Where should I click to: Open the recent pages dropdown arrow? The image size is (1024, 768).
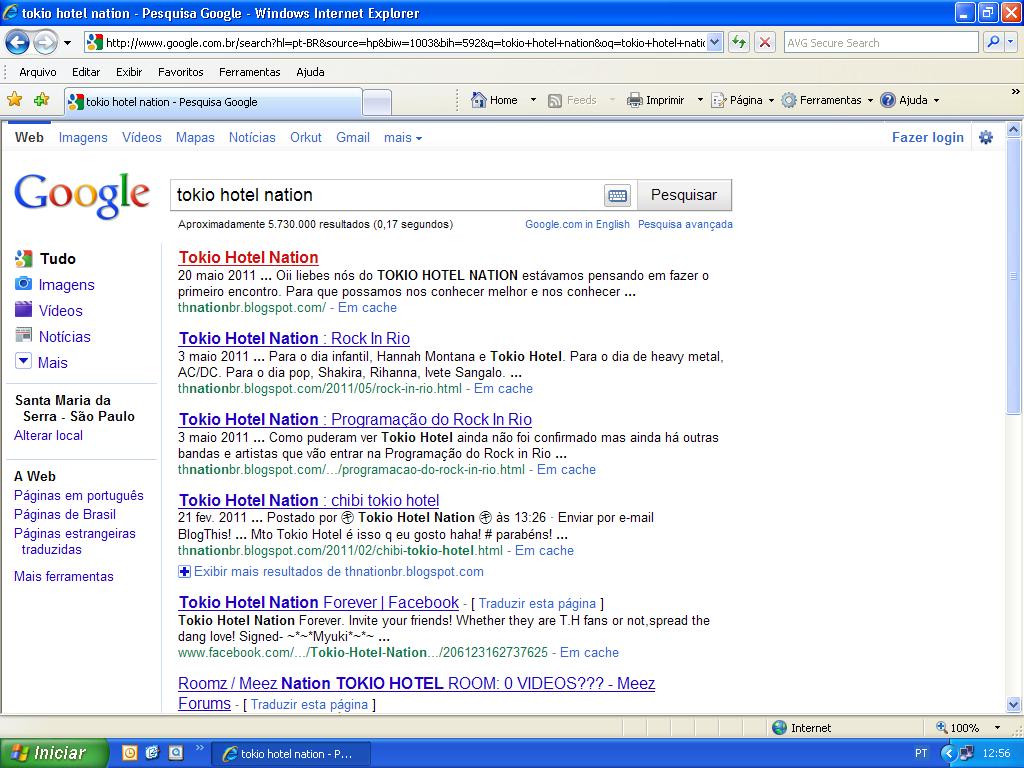[67, 43]
